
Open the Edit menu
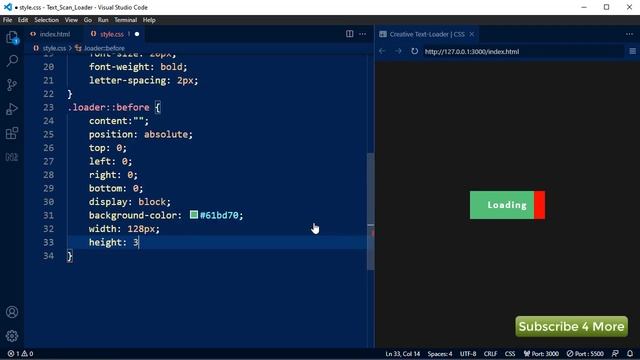(x=23, y=20)
